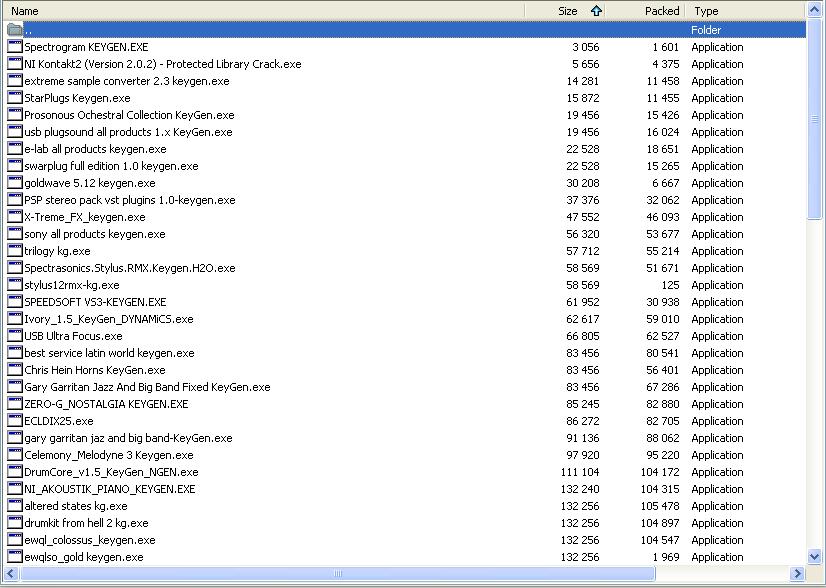Click the best service latin world keygen icon
Viewport: 826px width, 588px height.
point(15,352)
